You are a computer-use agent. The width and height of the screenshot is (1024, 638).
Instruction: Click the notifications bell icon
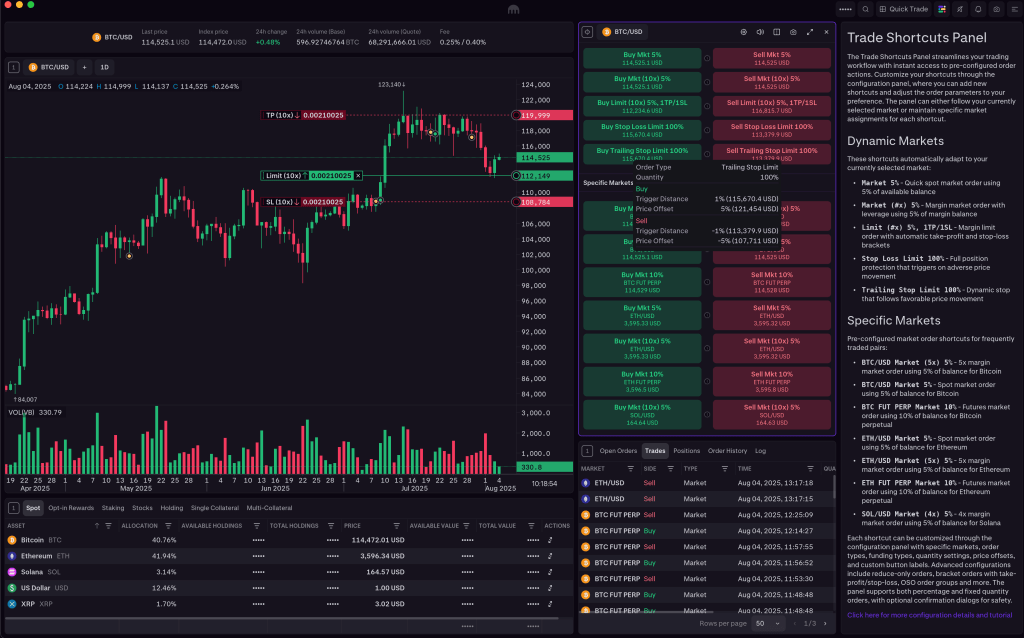coord(978,9)
